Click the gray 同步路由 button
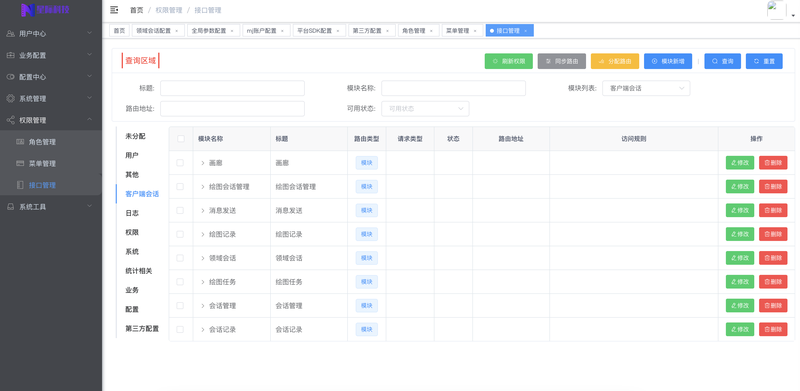Image resolution: width=800 pixels, height=391 pixels. (562, 61)
